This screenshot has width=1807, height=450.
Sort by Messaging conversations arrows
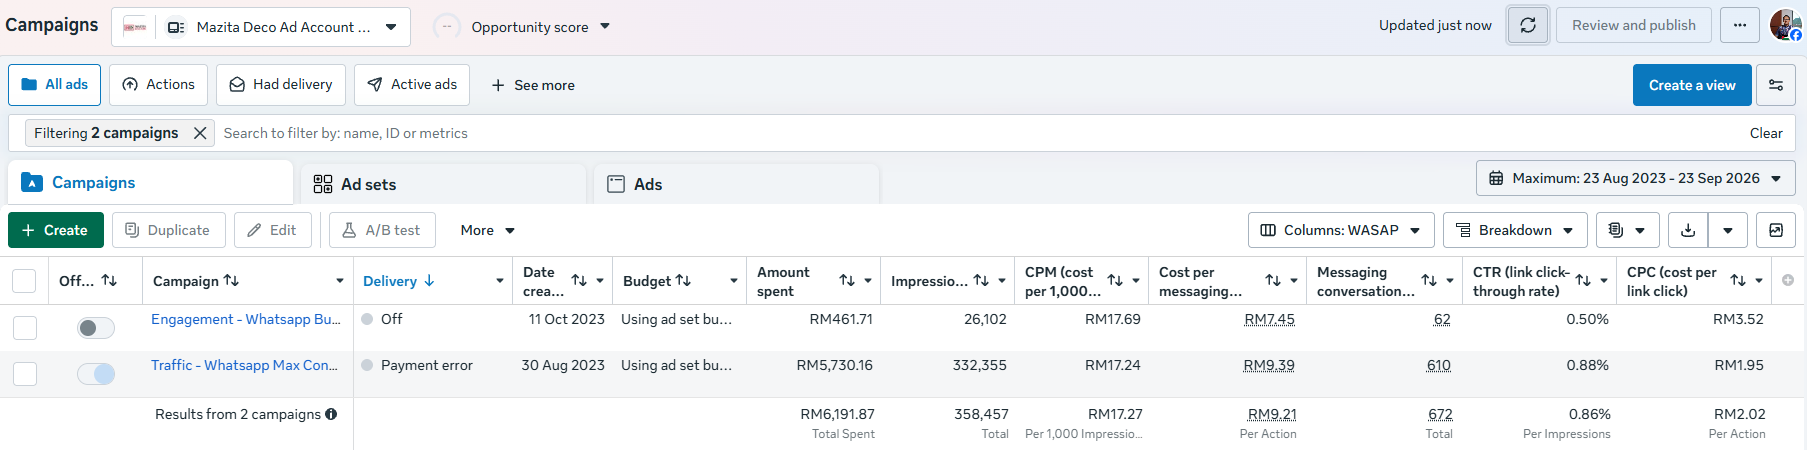click(x=1429, y=281)
